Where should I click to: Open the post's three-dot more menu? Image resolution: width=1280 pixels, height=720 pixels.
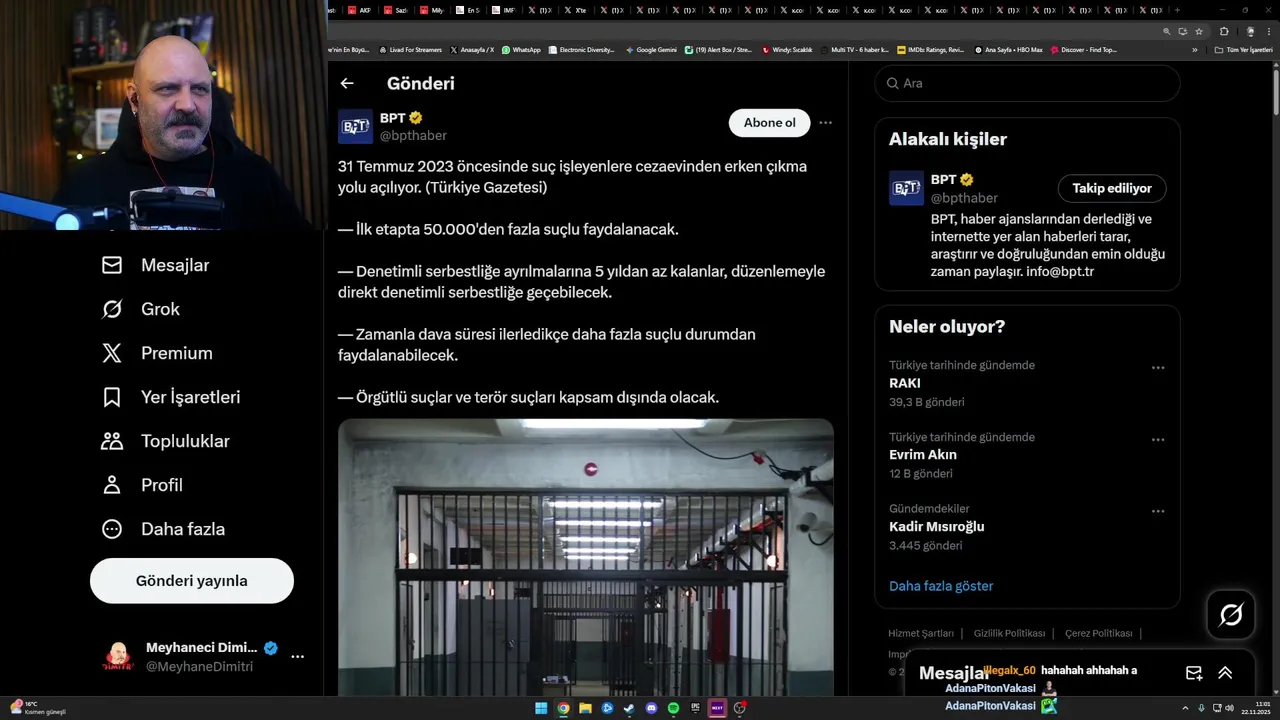click(825, 123)
